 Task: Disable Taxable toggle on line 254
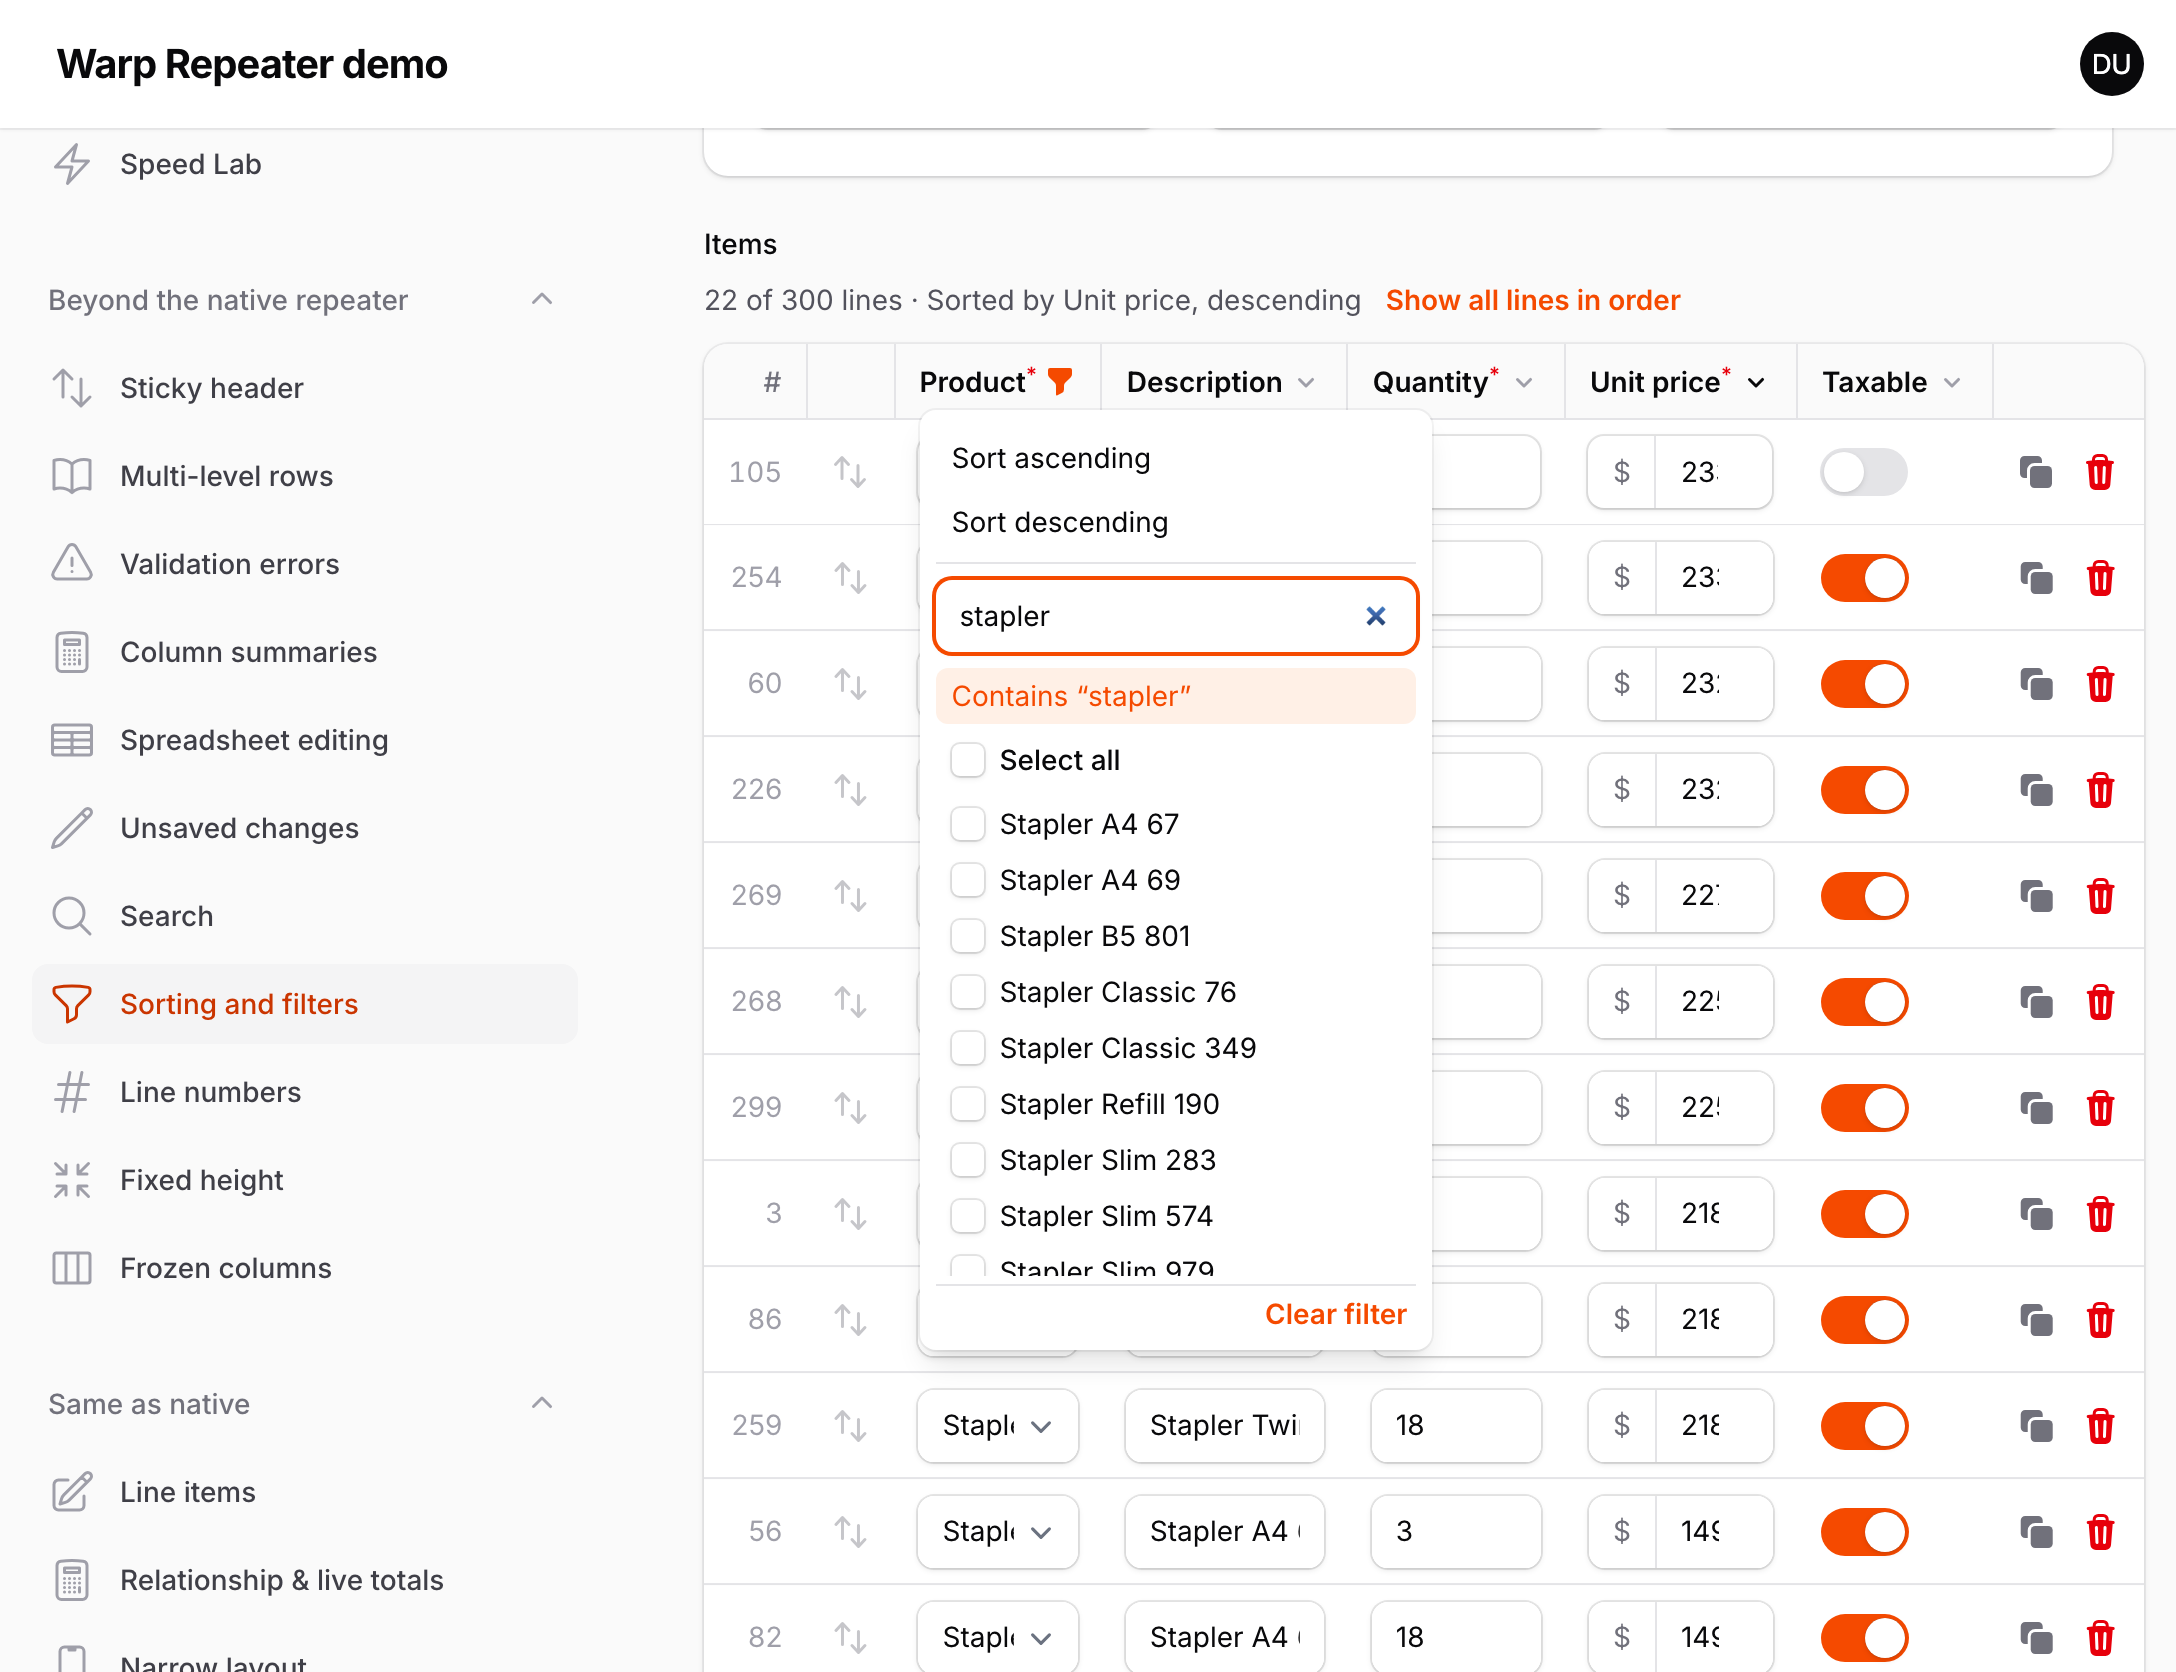(x=1864, y=578)
